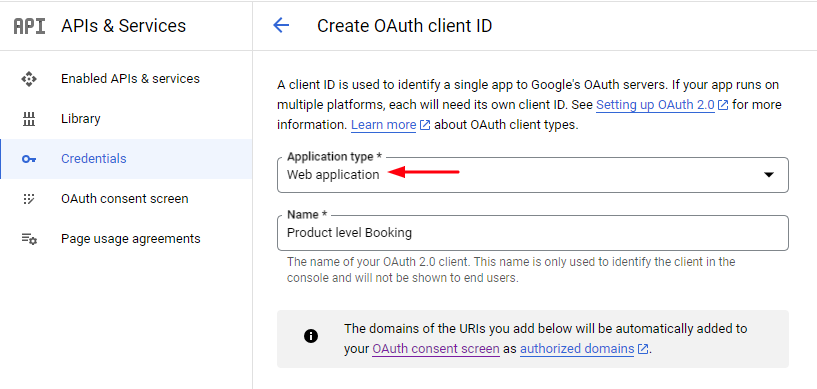Click the Name field helper text

[x=511, y=270]
